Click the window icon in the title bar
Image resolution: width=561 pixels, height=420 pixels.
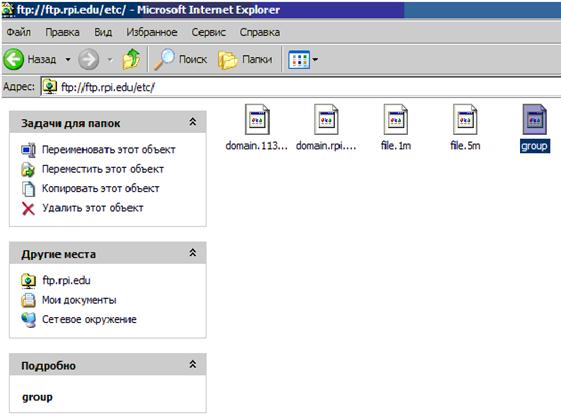tap(8, 10)
